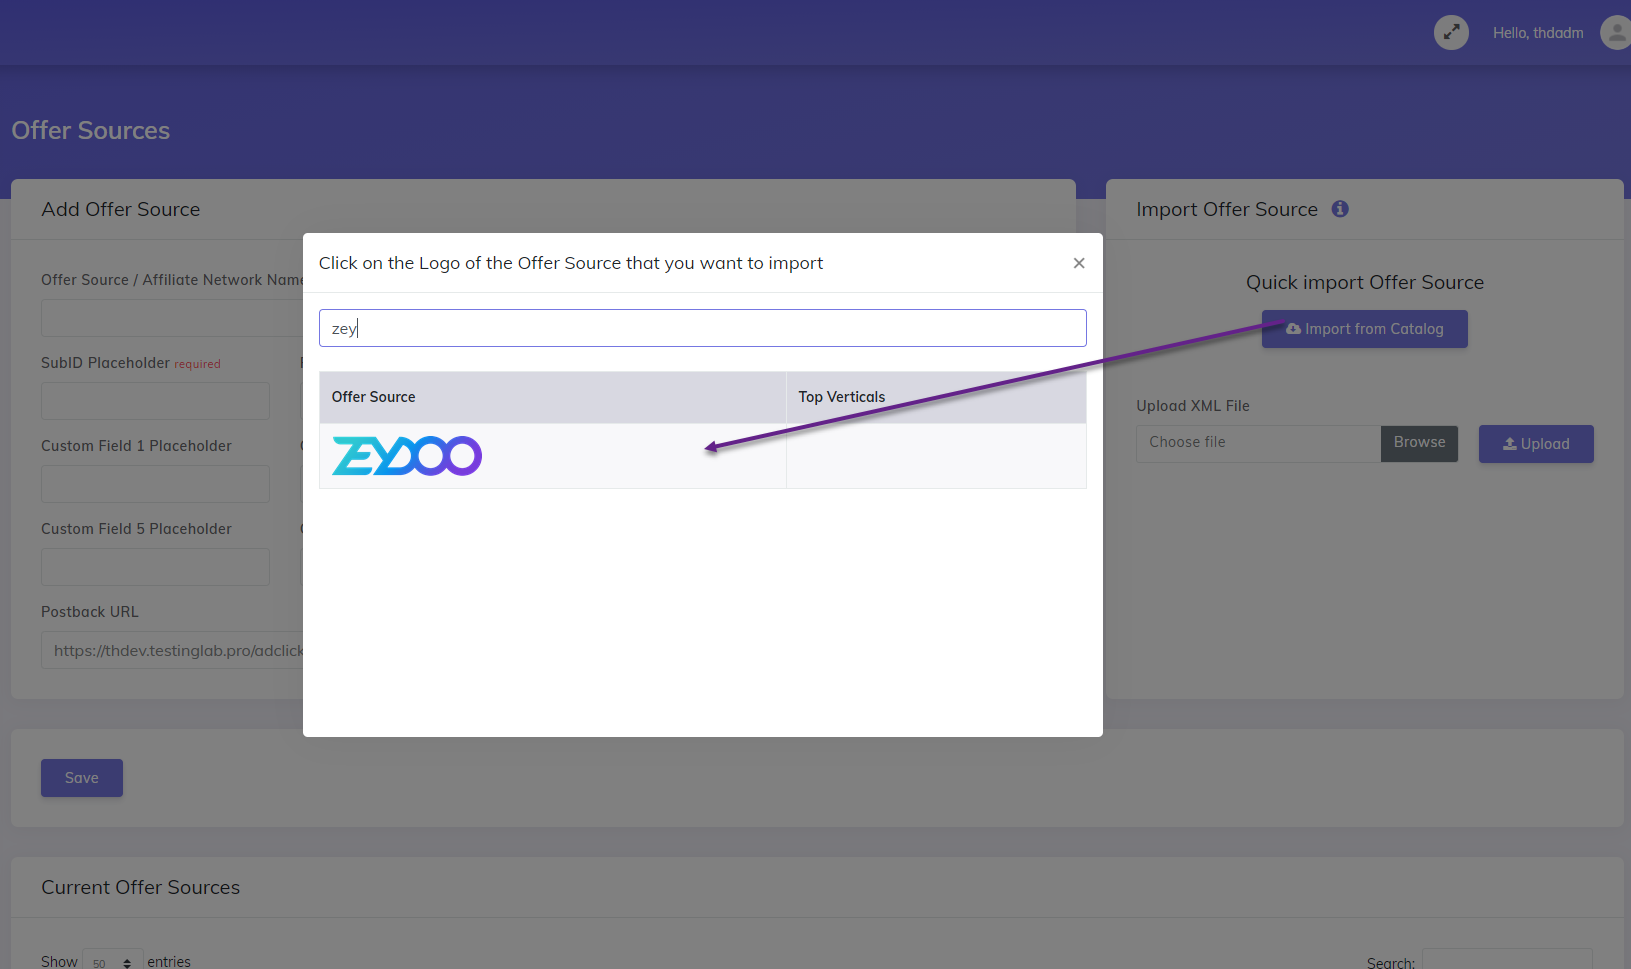The image size is (1631, 969).
Task: Click the Choose file input
Action: pyautogui.click(x=1258, y=443)
